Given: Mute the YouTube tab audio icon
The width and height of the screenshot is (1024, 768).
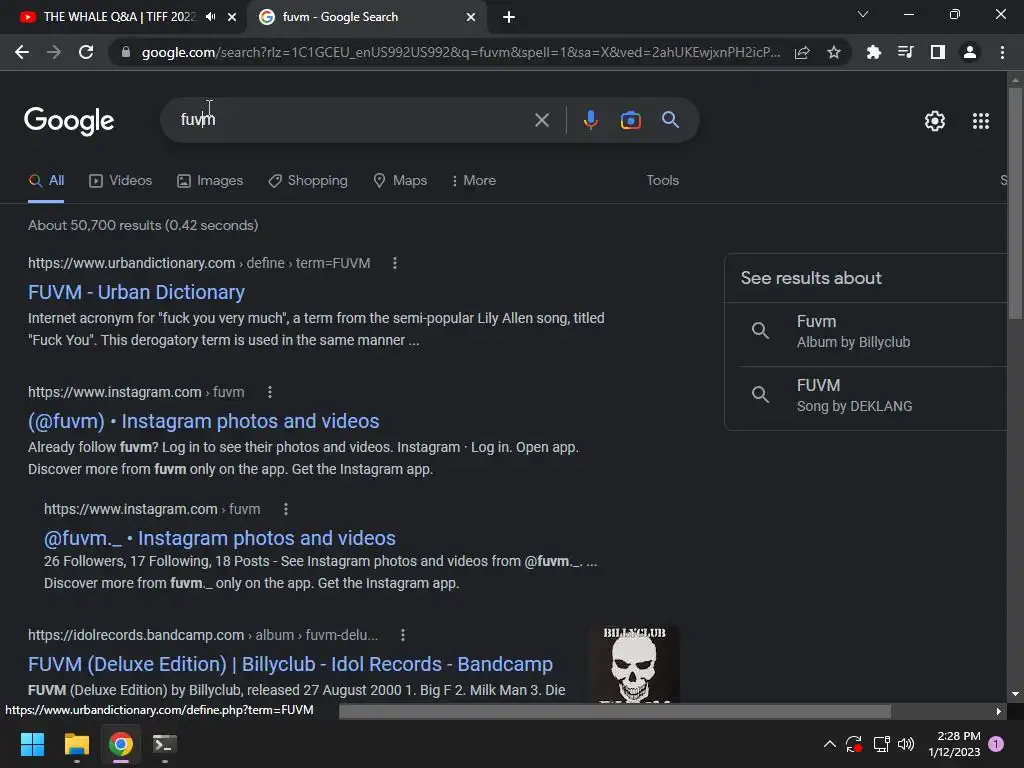Looking at the screenshot, I should pos(210,17).
